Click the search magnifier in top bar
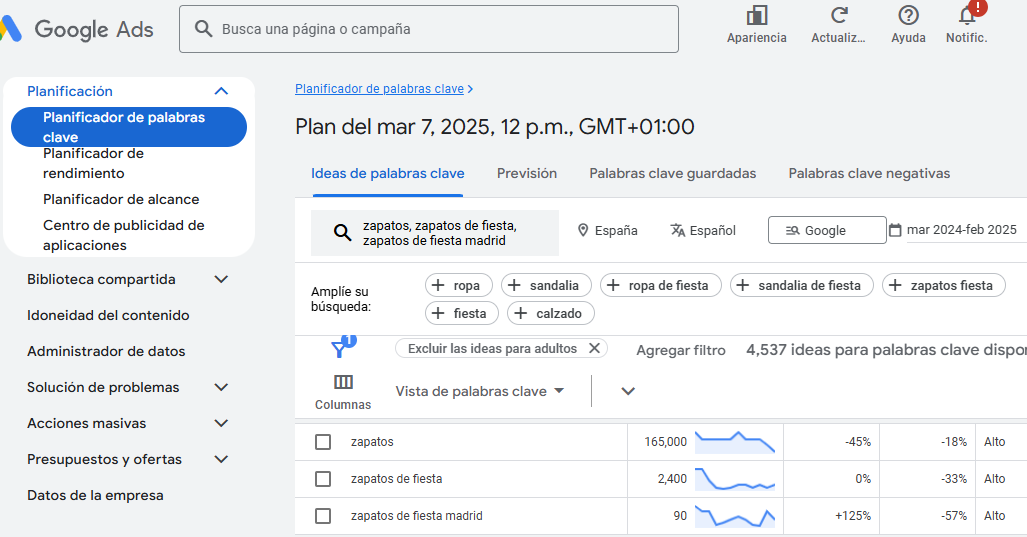The width and height of the screenshot is (1027, 537). (204, 29)
